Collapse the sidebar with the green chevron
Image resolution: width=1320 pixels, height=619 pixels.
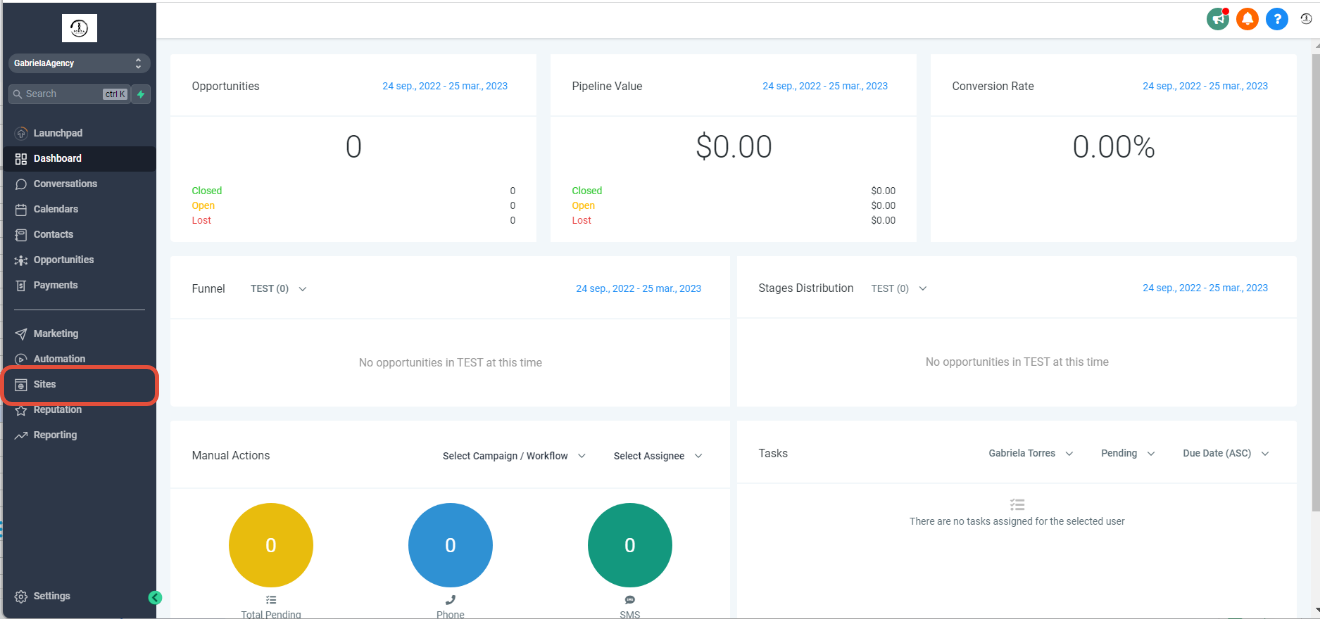pos(155,597)
